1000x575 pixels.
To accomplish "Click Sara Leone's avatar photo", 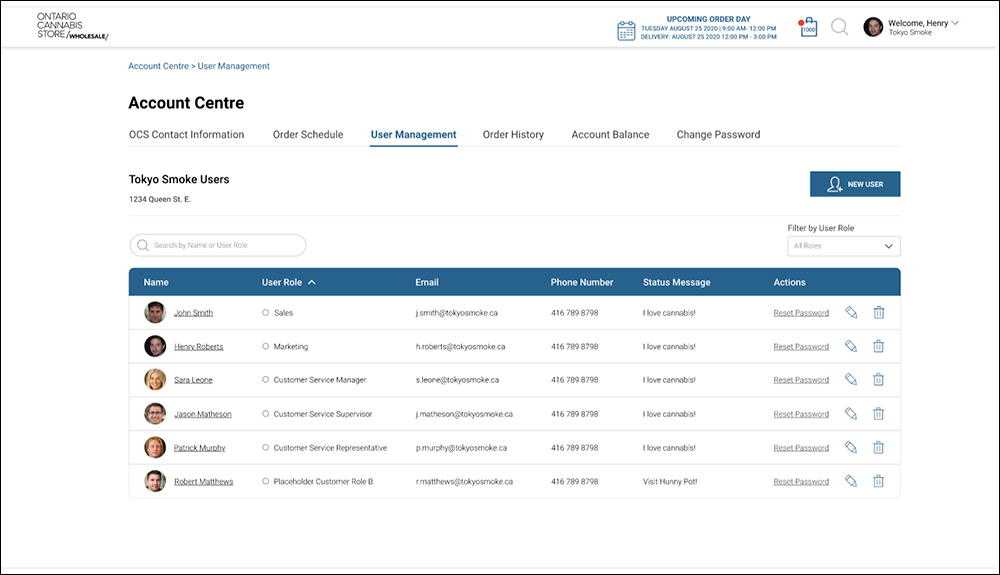I will coord(155,379).
